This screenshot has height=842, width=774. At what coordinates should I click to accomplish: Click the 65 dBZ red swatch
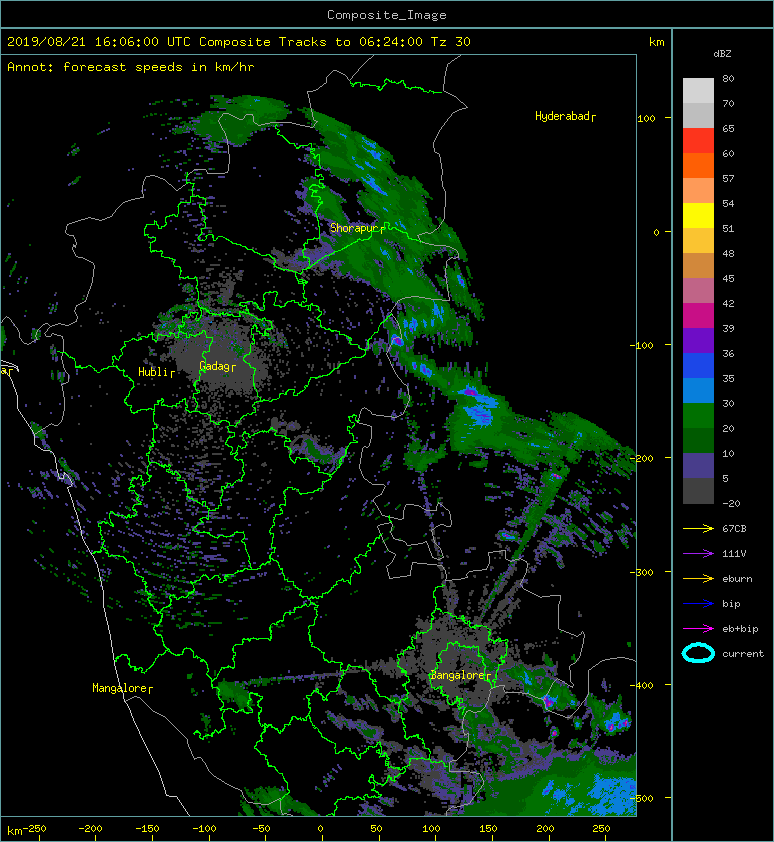[698, 140]
